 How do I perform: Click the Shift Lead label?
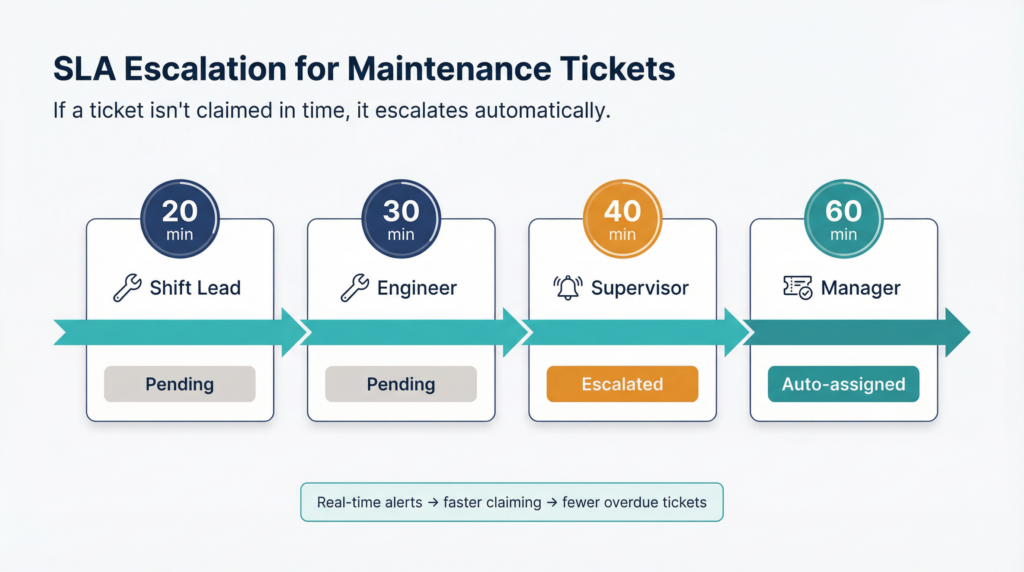[x=195, y=288]
